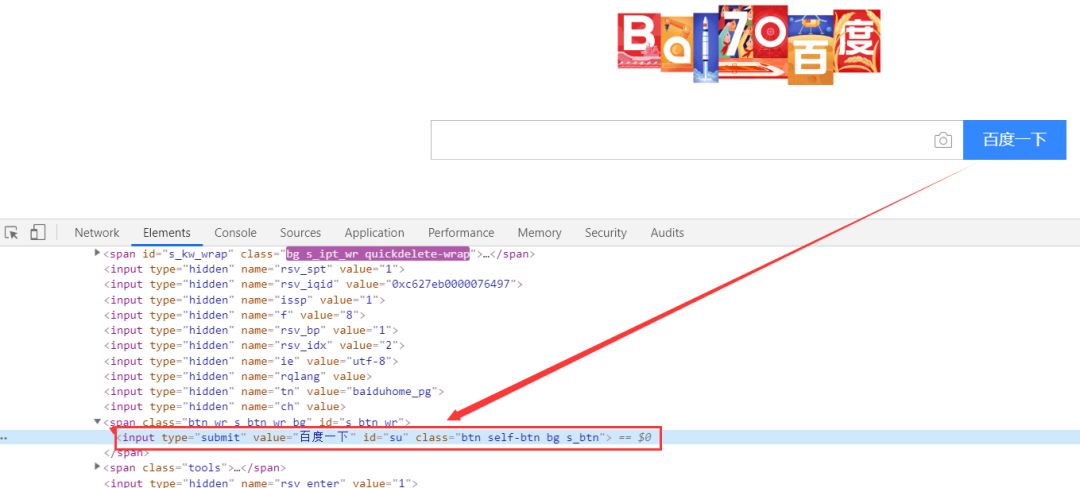Select the issp hidden input line
Image resolution: width=1080 pixels, height=488 pixels.
tap(245, 300)
